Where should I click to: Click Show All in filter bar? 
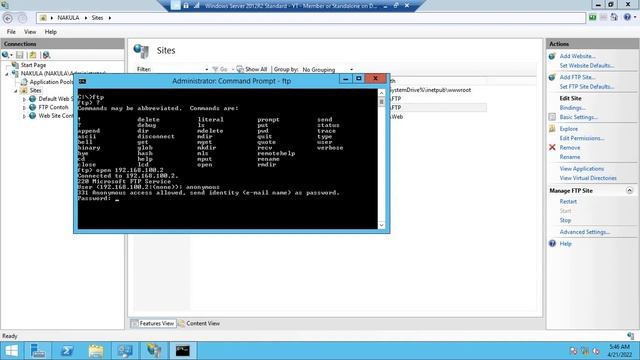[252, 70]
